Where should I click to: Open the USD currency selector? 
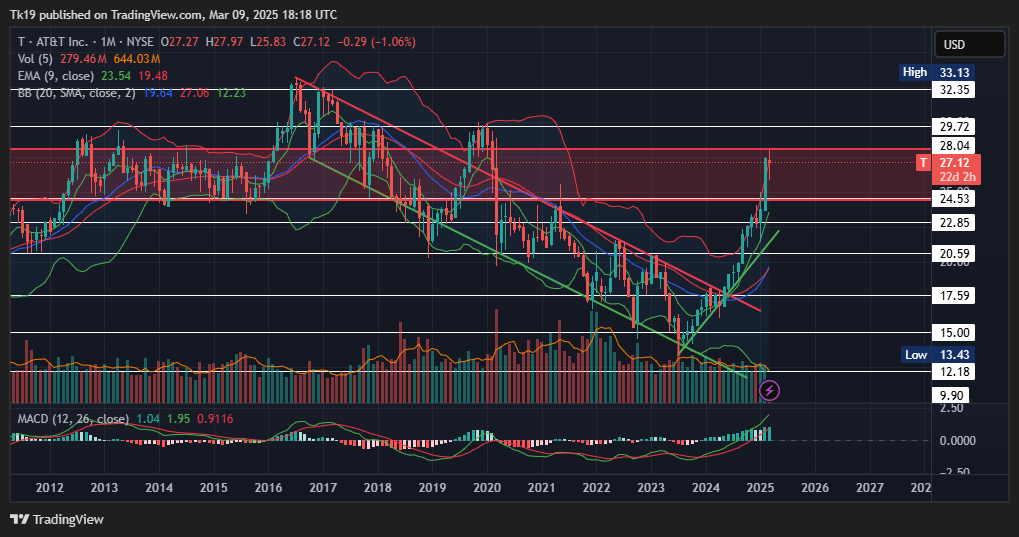969,44
